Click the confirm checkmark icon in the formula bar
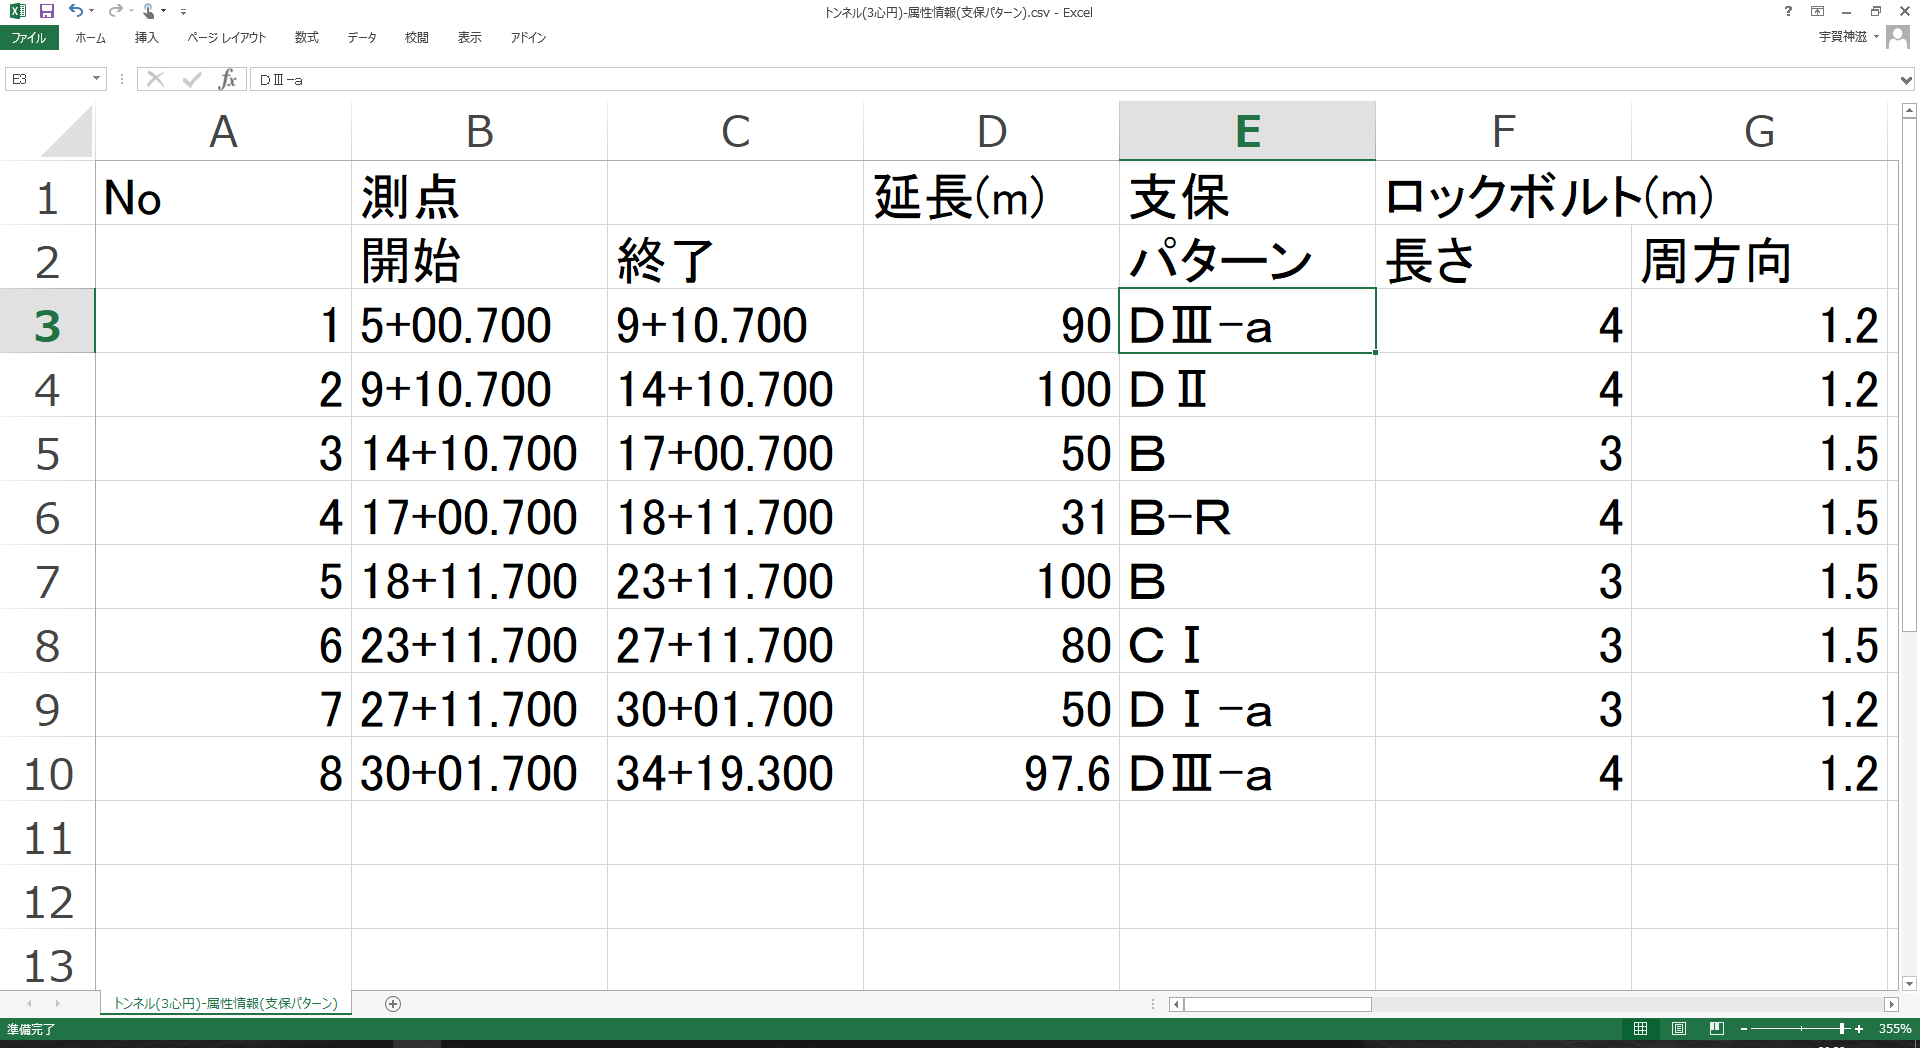The height and width of the screenshot is (1048, 1920). click(x=192, y=79)
